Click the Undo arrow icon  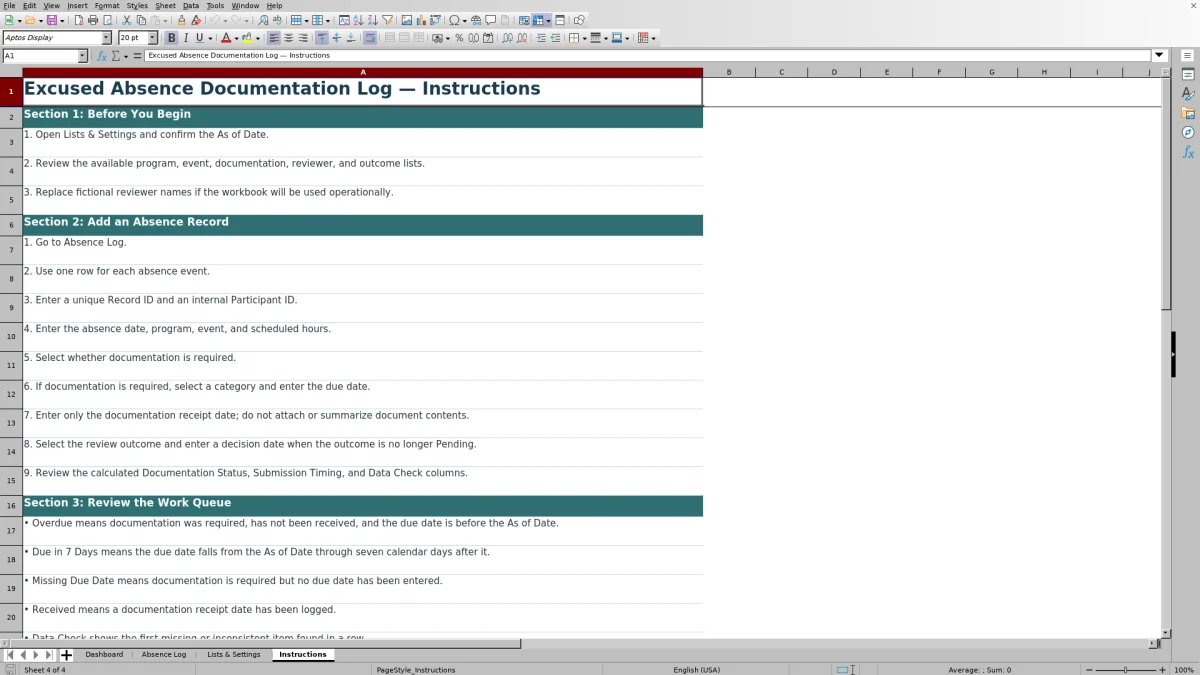[214, 20]
